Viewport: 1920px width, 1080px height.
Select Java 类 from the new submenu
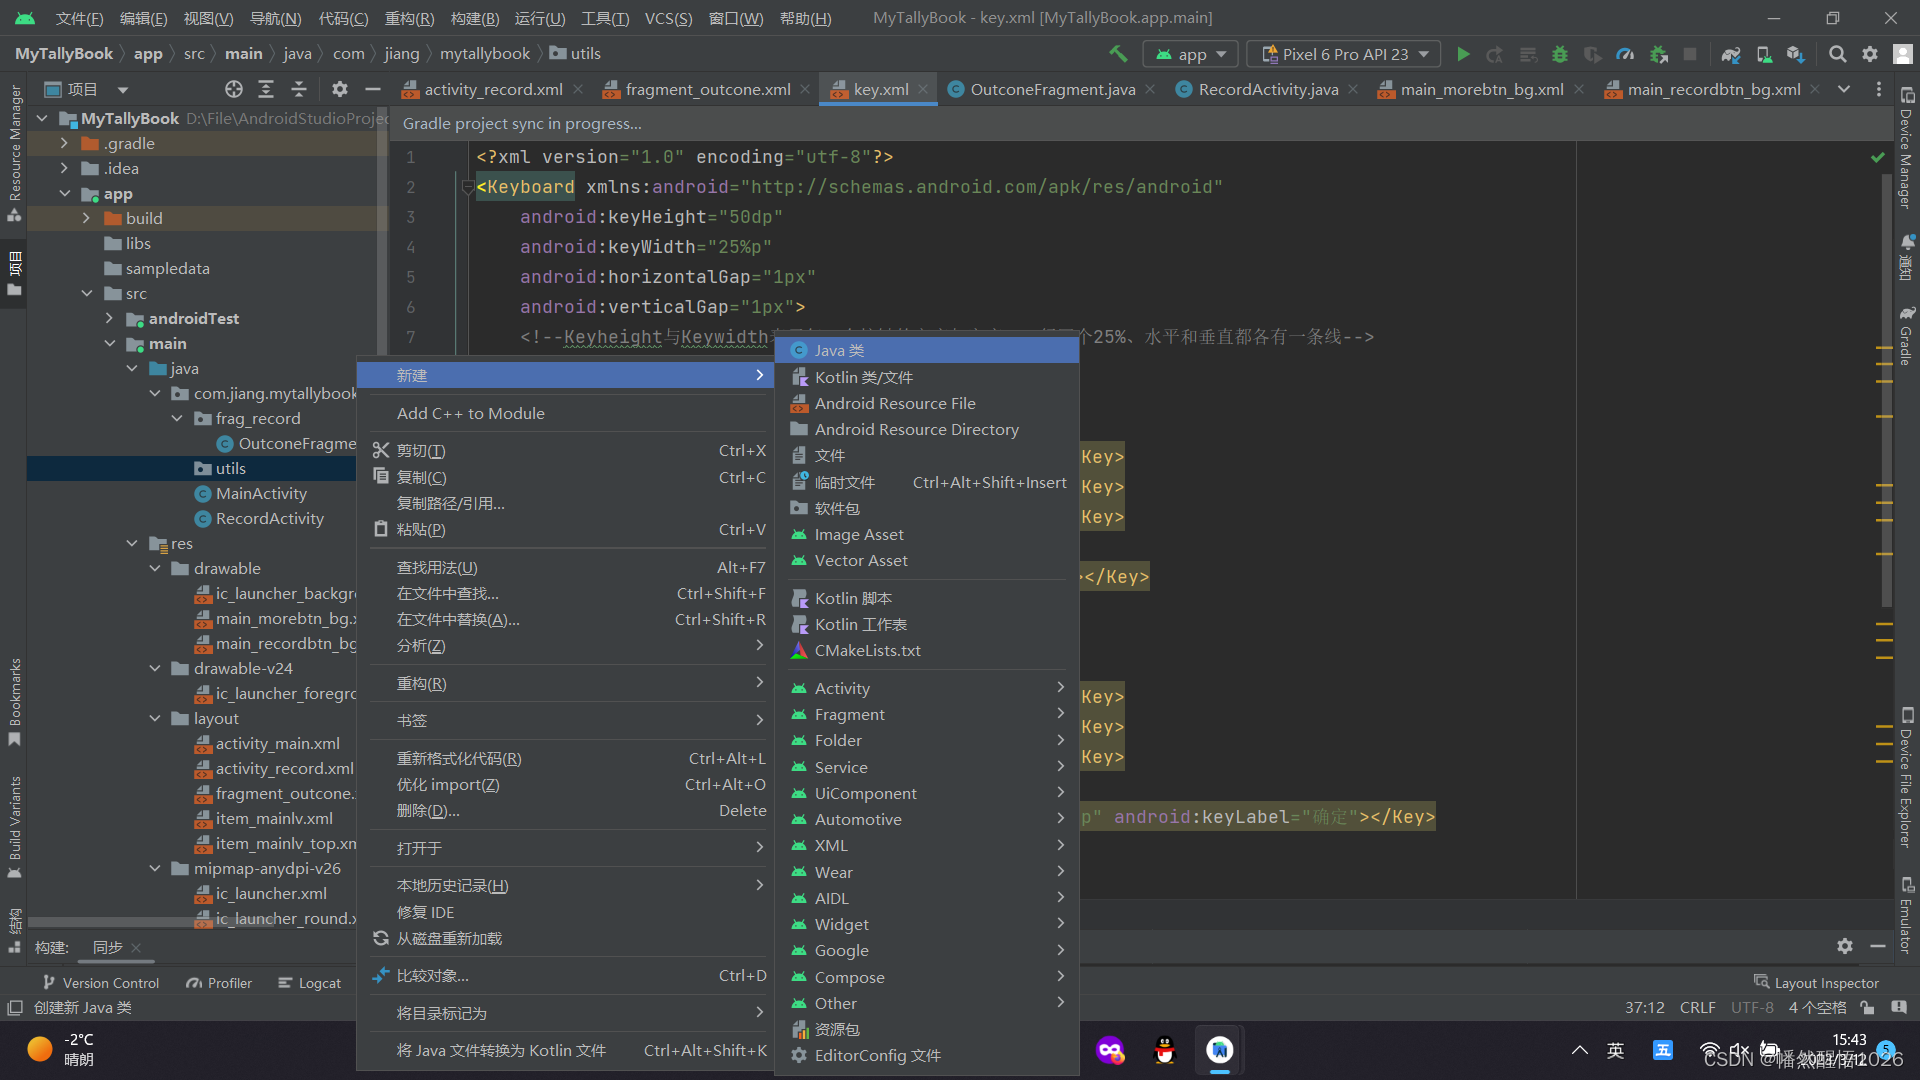(x=838, y=350)
